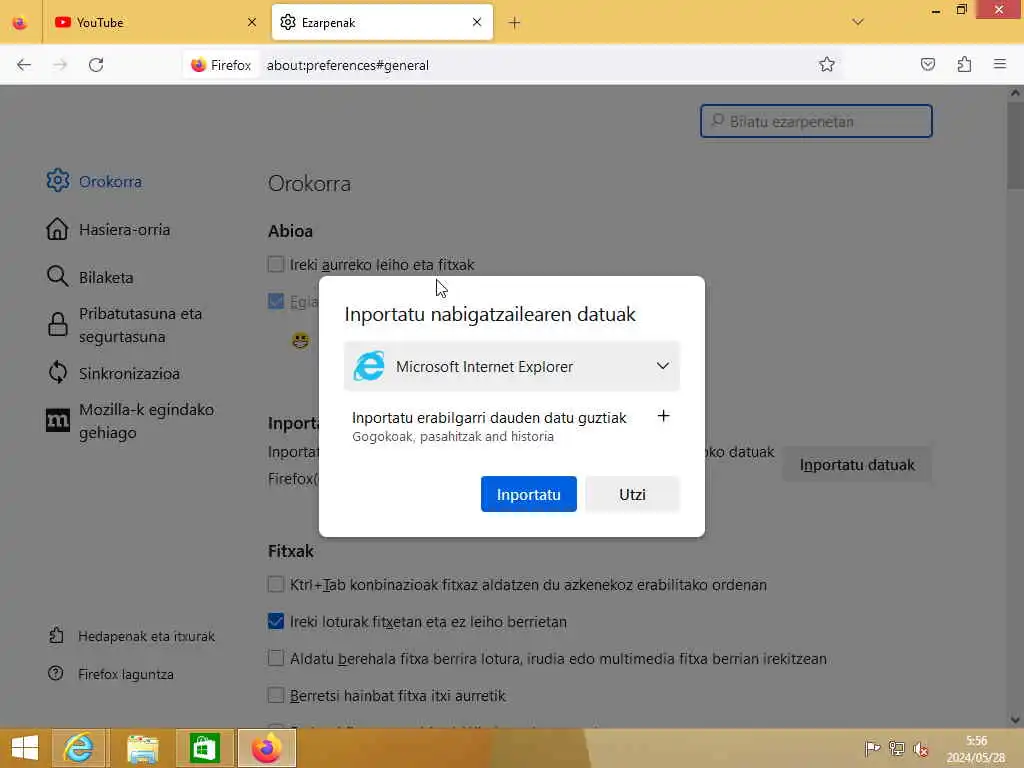Open the Extensions puzzle icon
The height and width of the screenshot is (768, 1024).
[964, 65]
